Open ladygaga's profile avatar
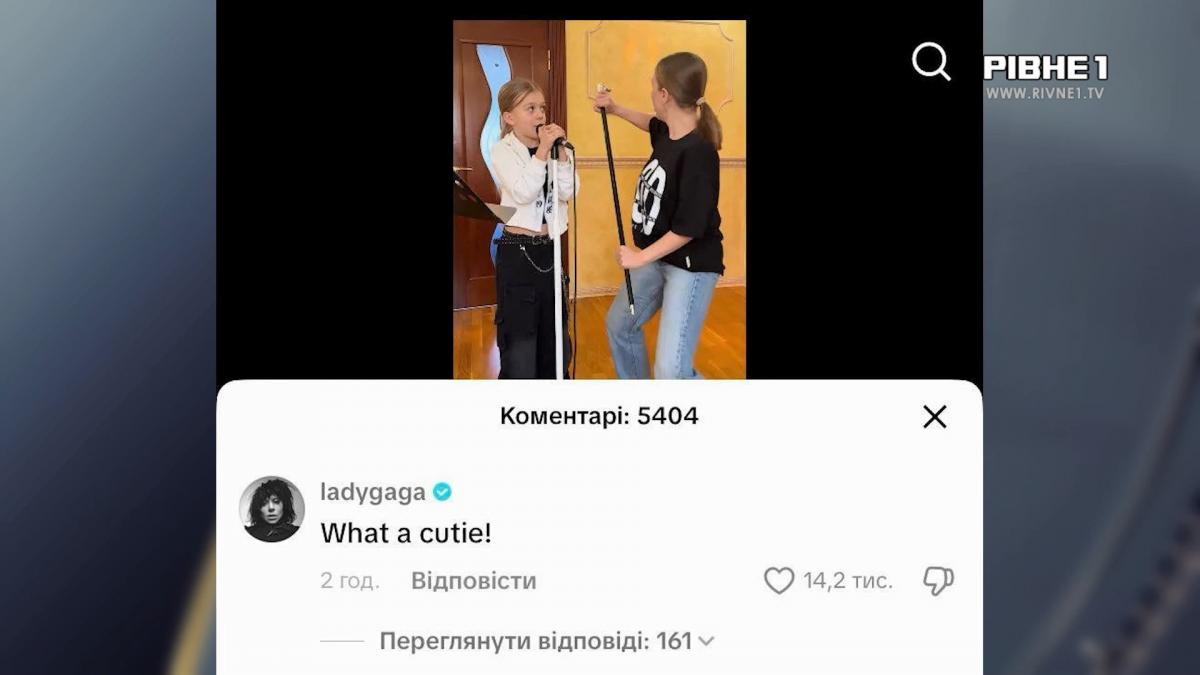 pyautogui.click(x=272, y=509)
